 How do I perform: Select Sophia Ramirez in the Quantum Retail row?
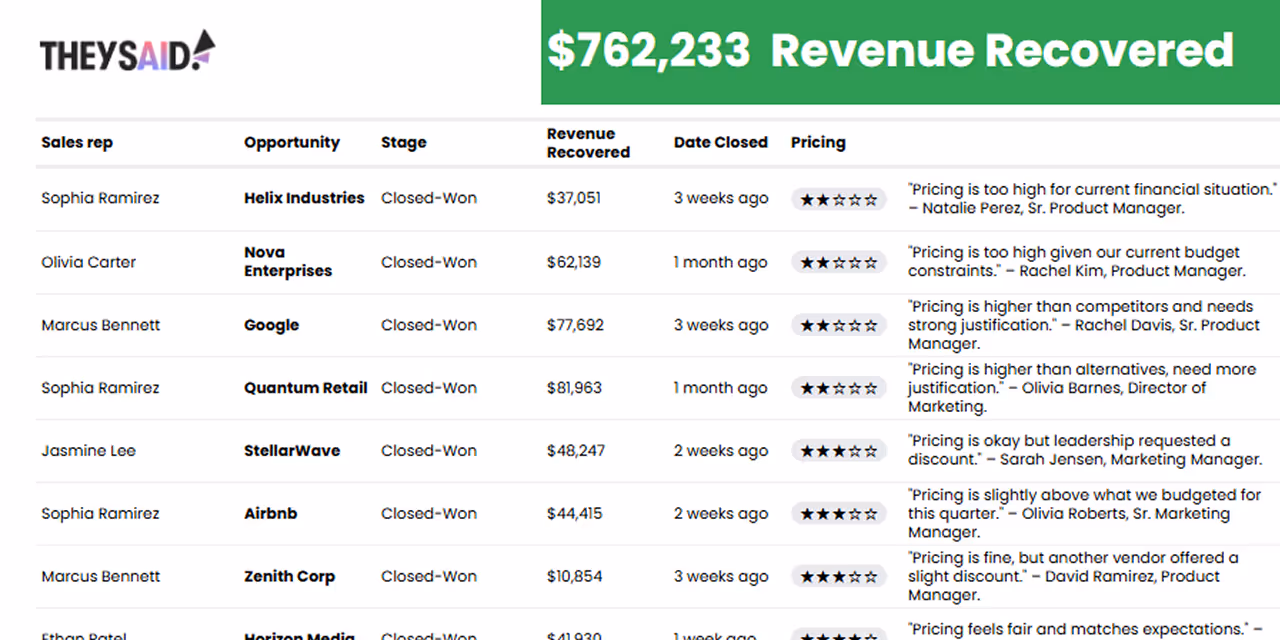(x=100, y=388)
